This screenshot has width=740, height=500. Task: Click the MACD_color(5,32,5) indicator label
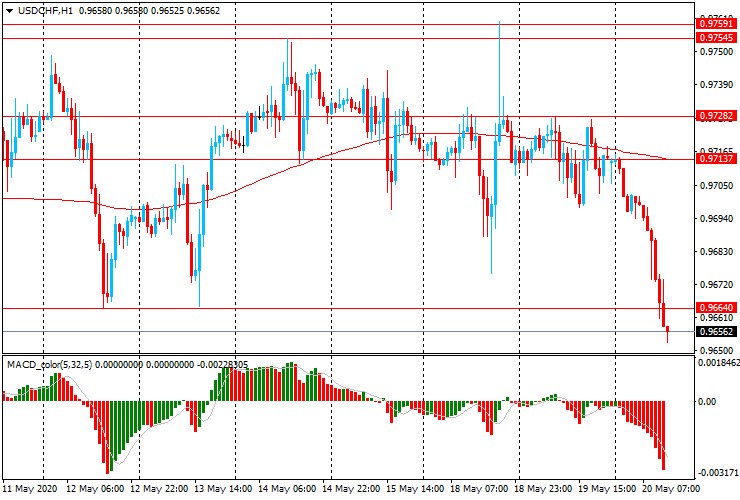point(55,363)
